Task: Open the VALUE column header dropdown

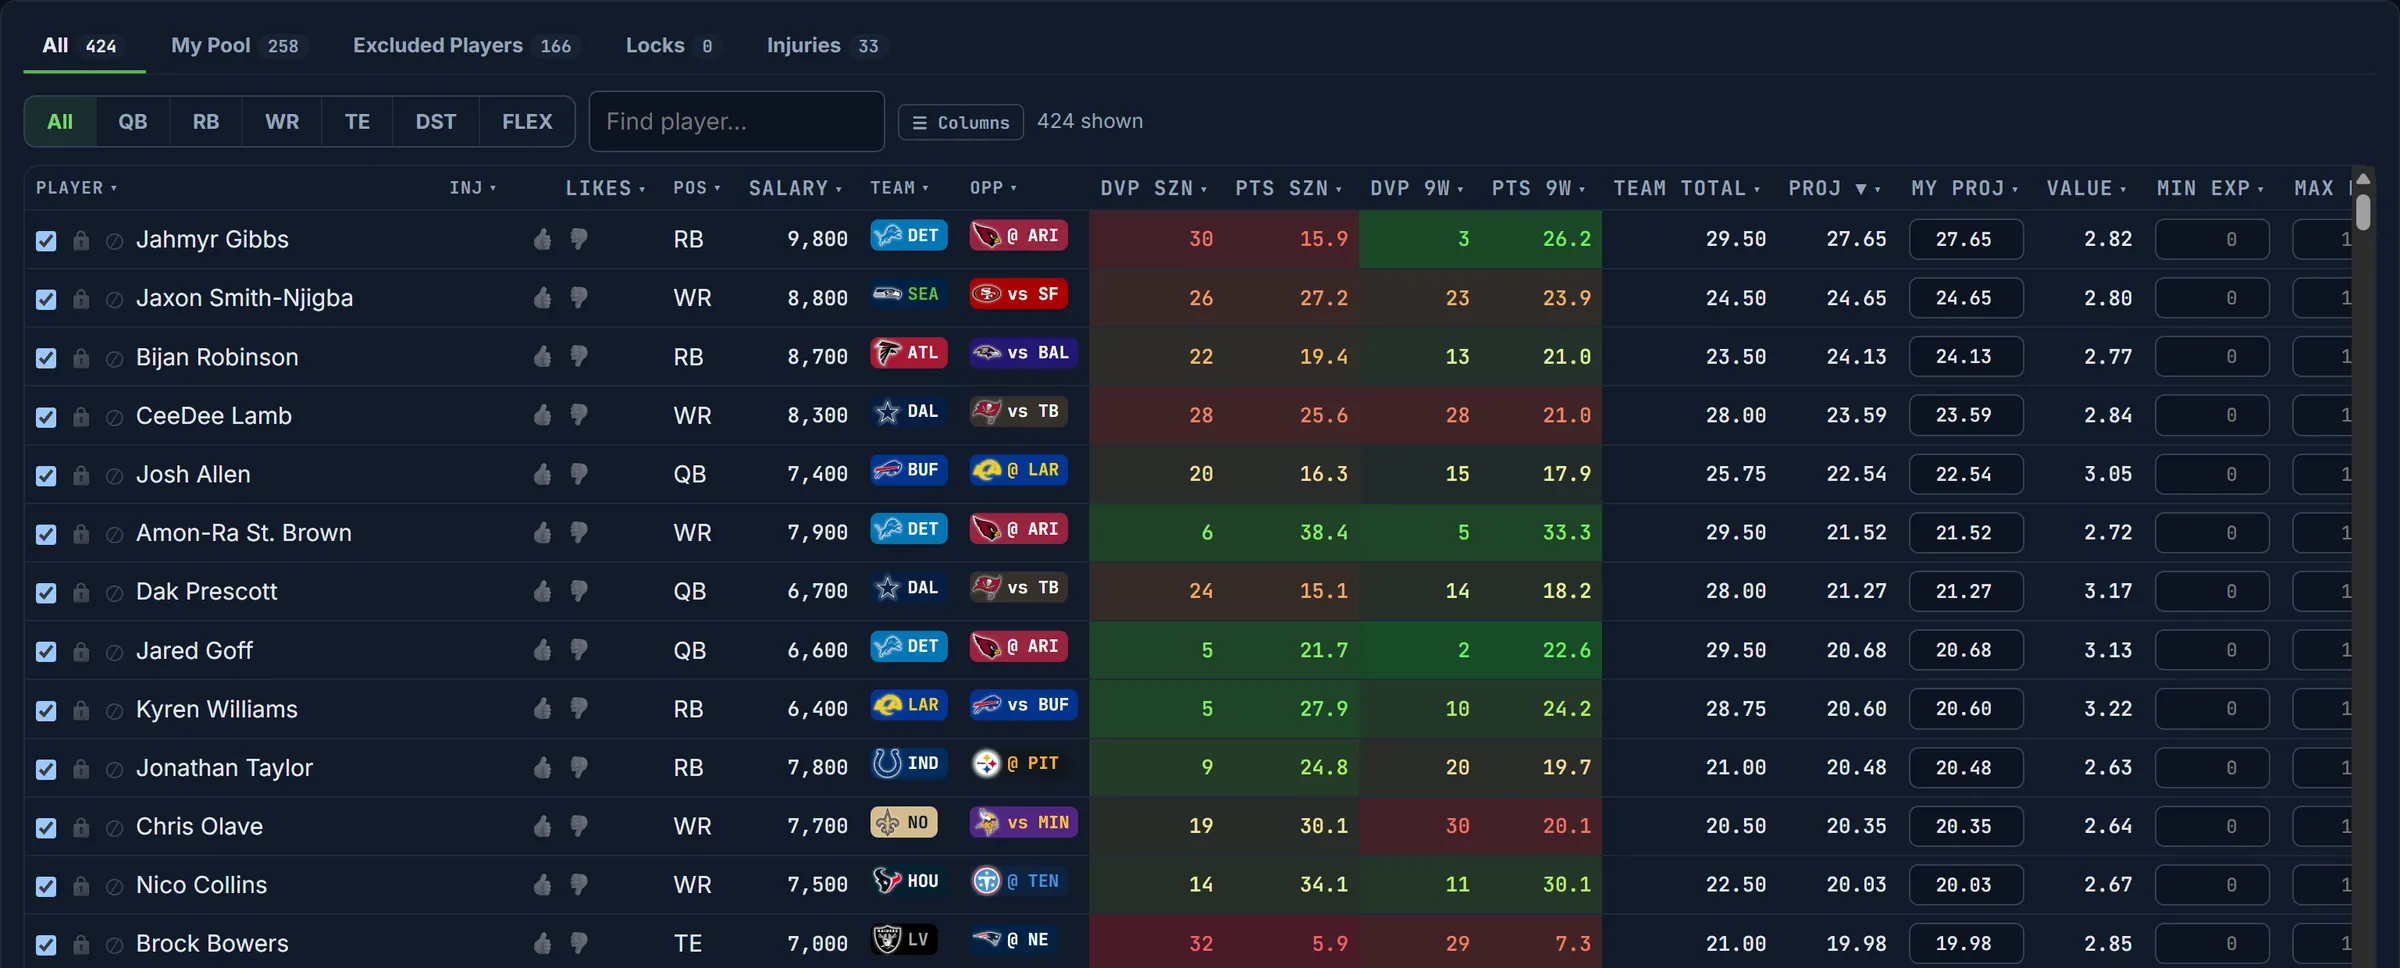Action: pyautogui.click(x=2086, y=188)
